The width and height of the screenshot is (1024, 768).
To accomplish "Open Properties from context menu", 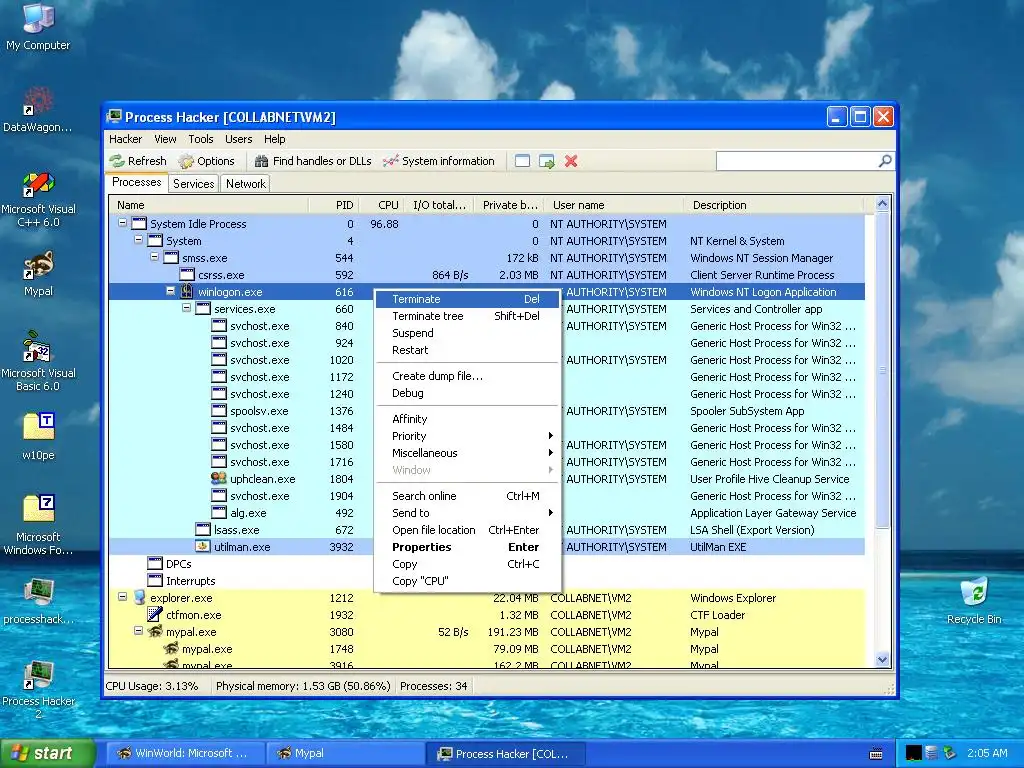I will click(x=468, y=547).
